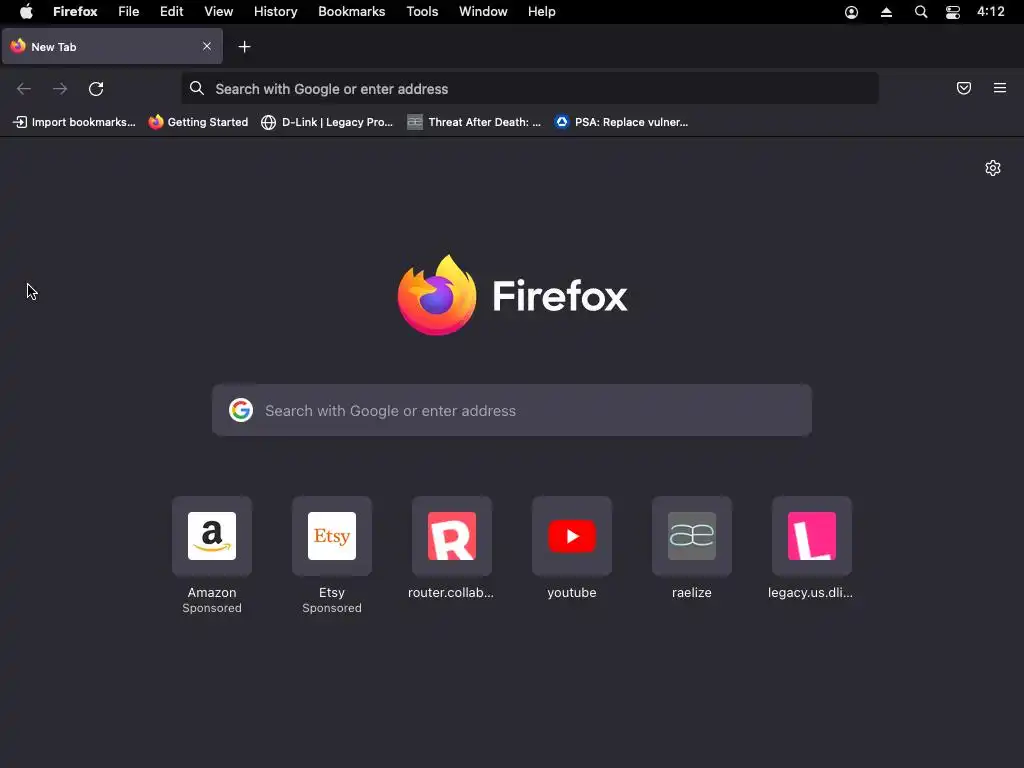Open the Firefox app menu

click(75, 12)
